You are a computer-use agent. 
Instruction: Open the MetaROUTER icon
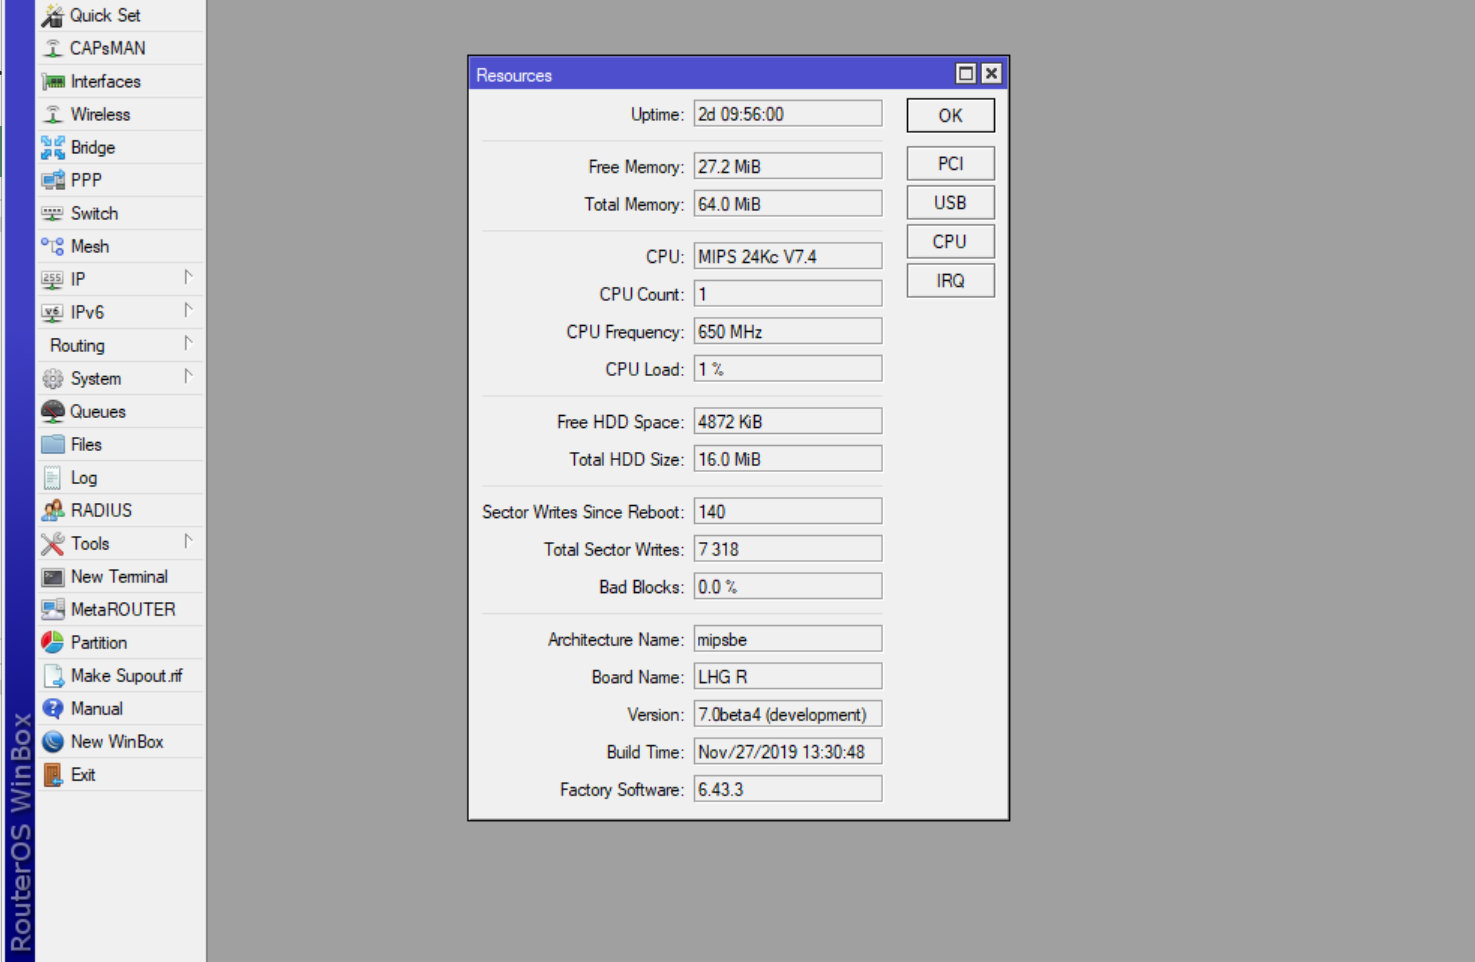coord(52,609)
